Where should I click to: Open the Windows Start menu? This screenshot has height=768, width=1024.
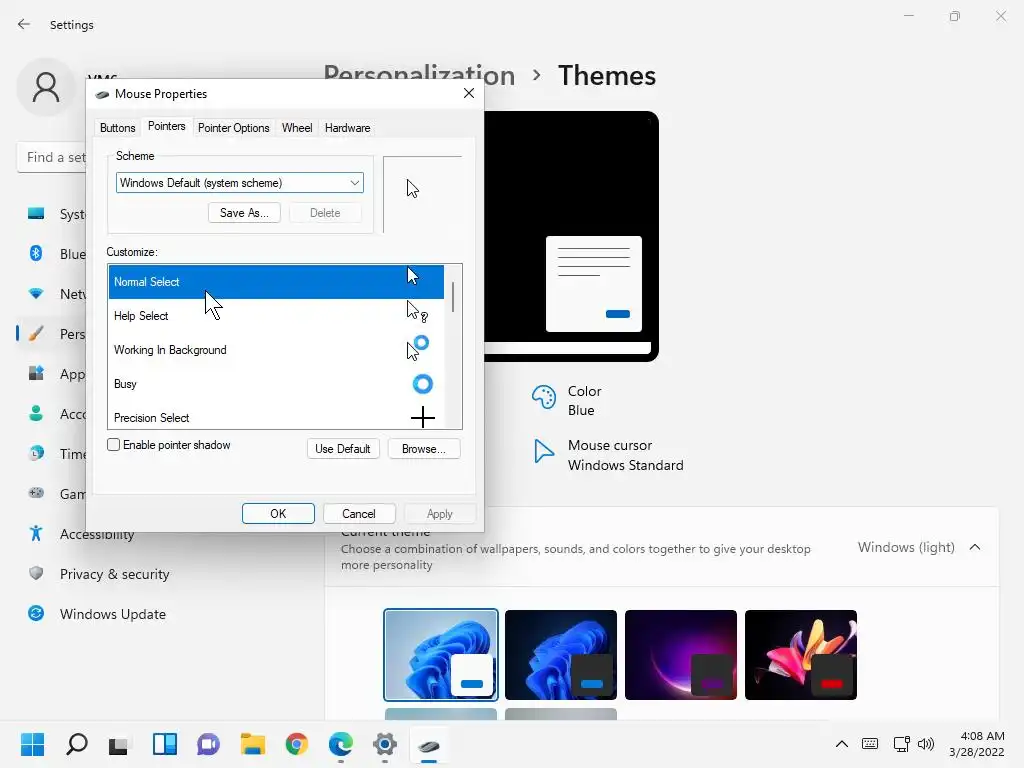(33, 744)
